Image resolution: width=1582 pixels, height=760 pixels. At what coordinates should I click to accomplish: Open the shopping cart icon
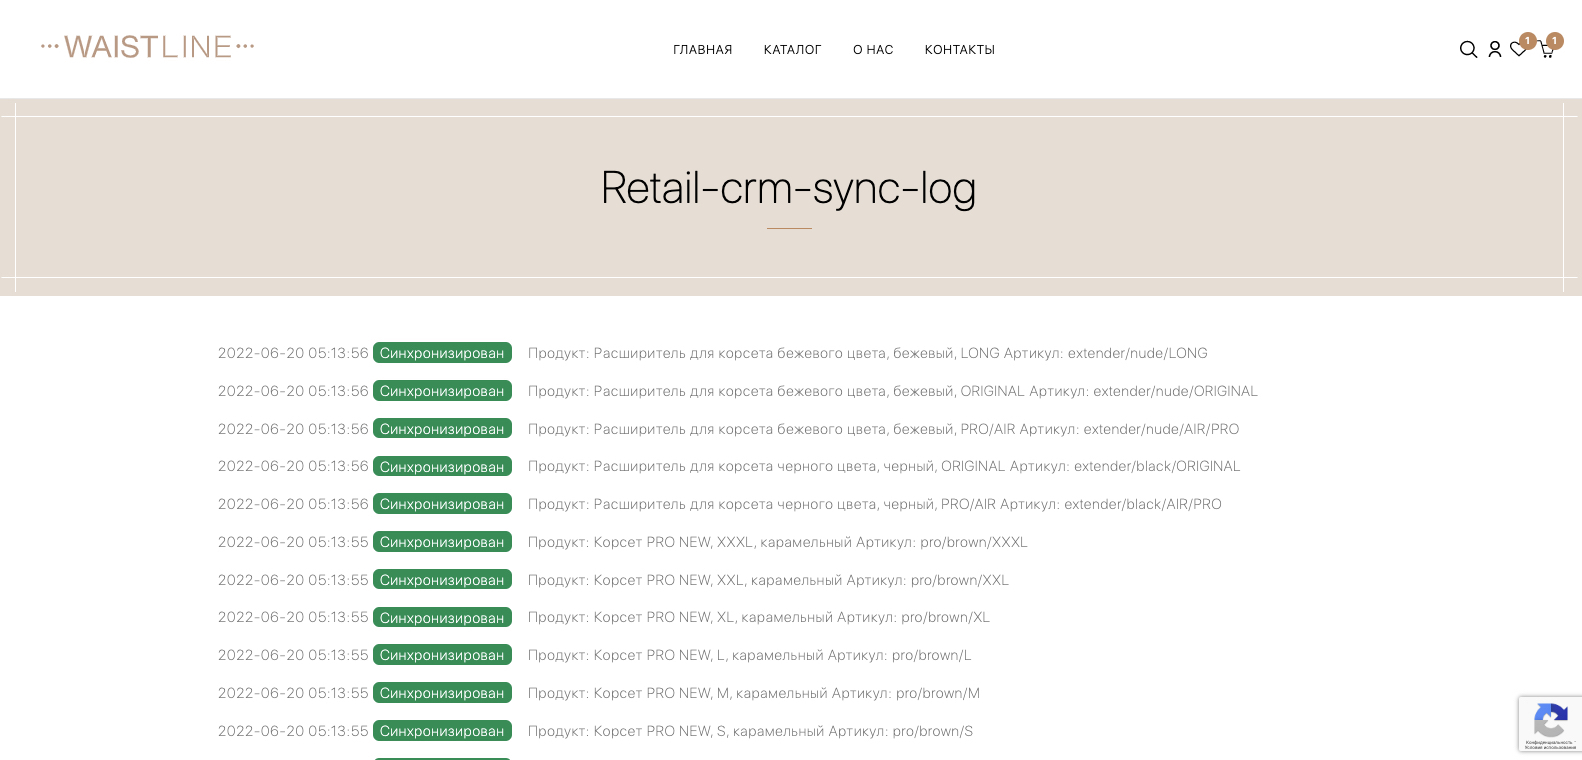1546,49
